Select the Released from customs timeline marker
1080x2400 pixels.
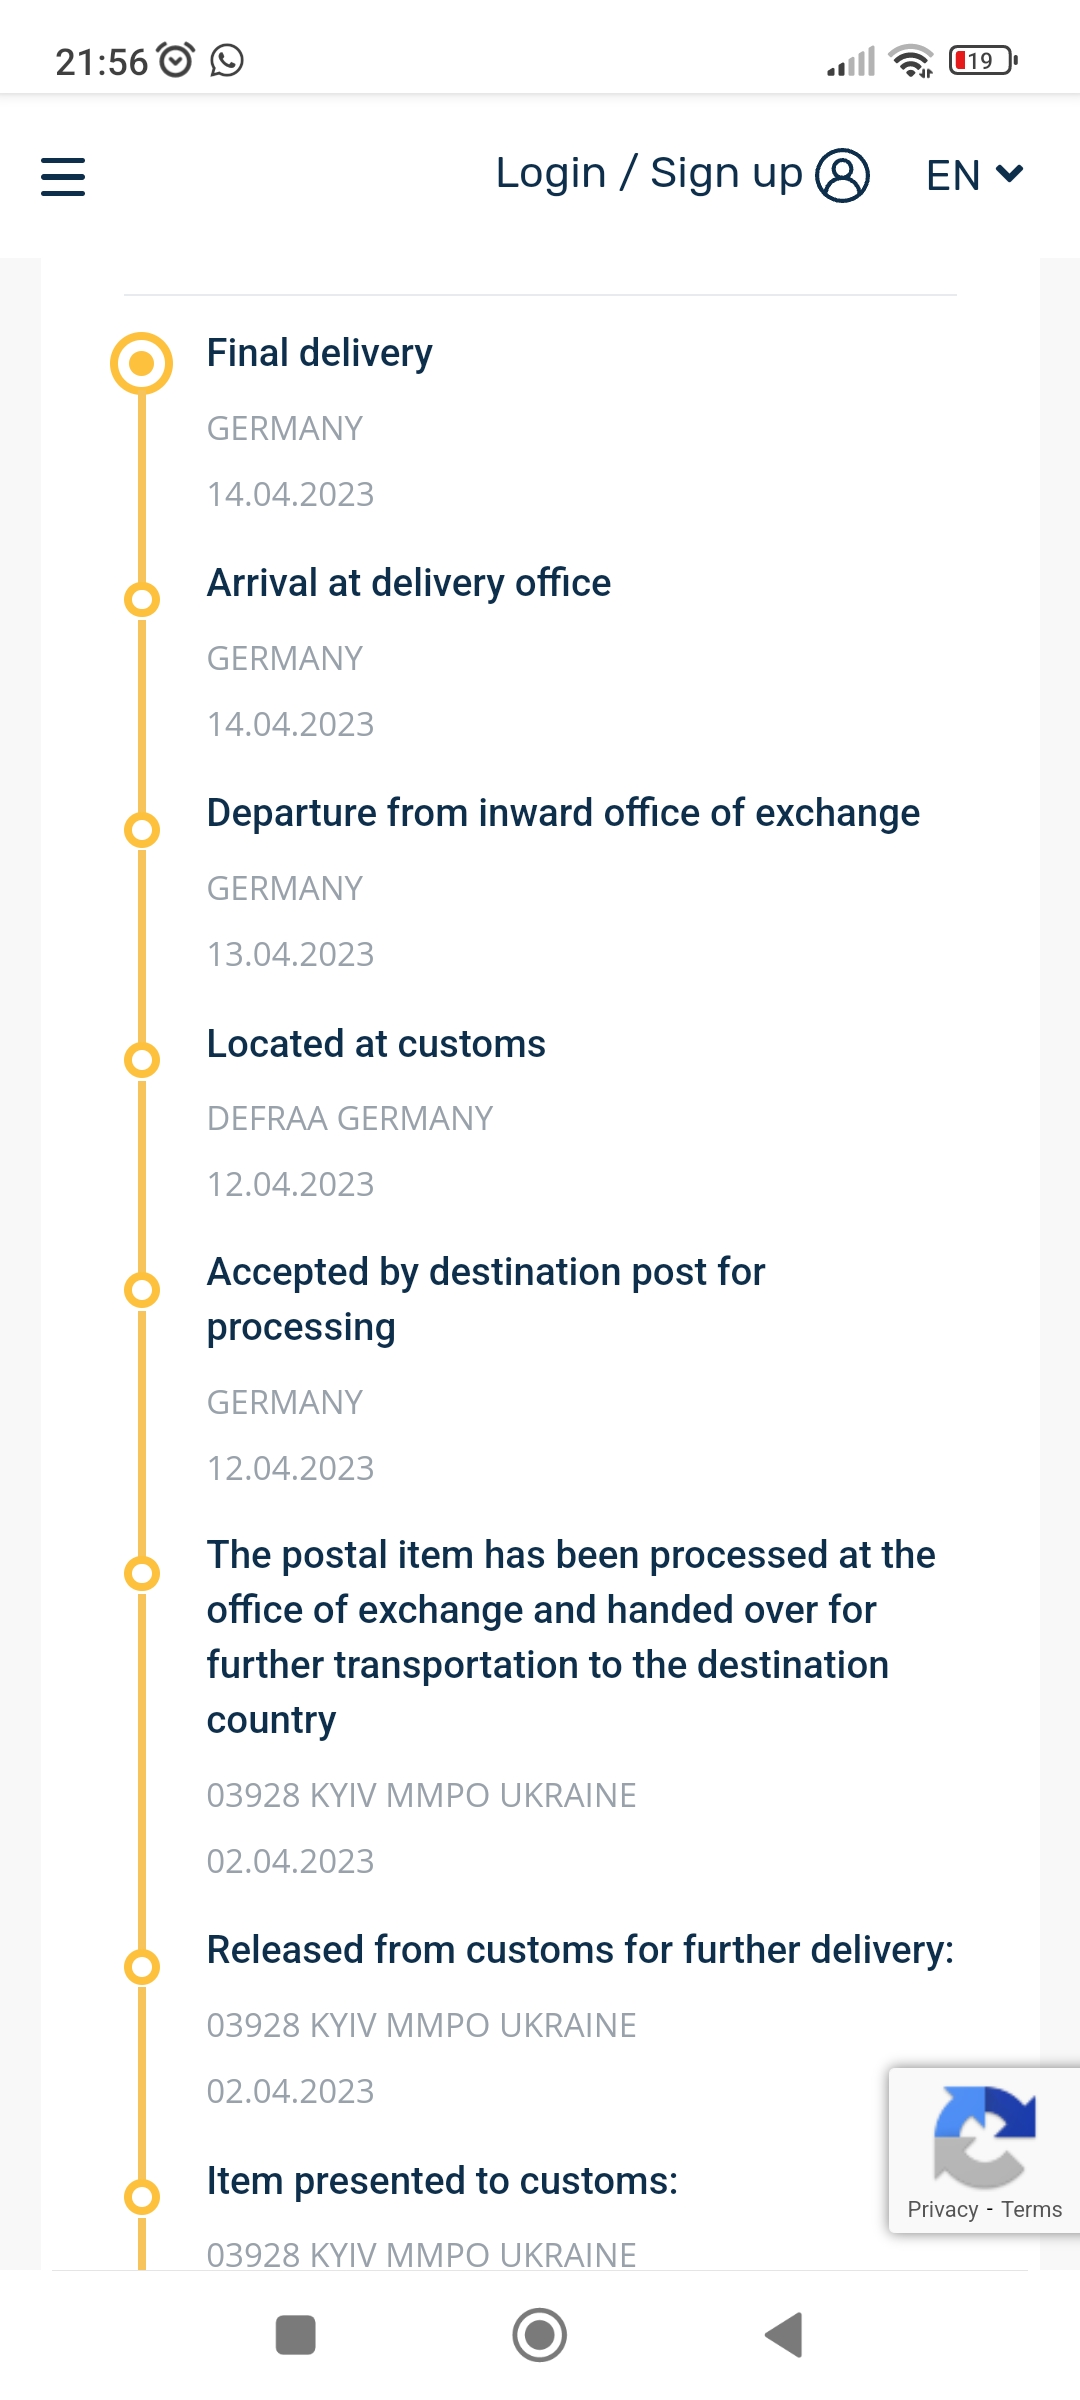point(141,1967)
